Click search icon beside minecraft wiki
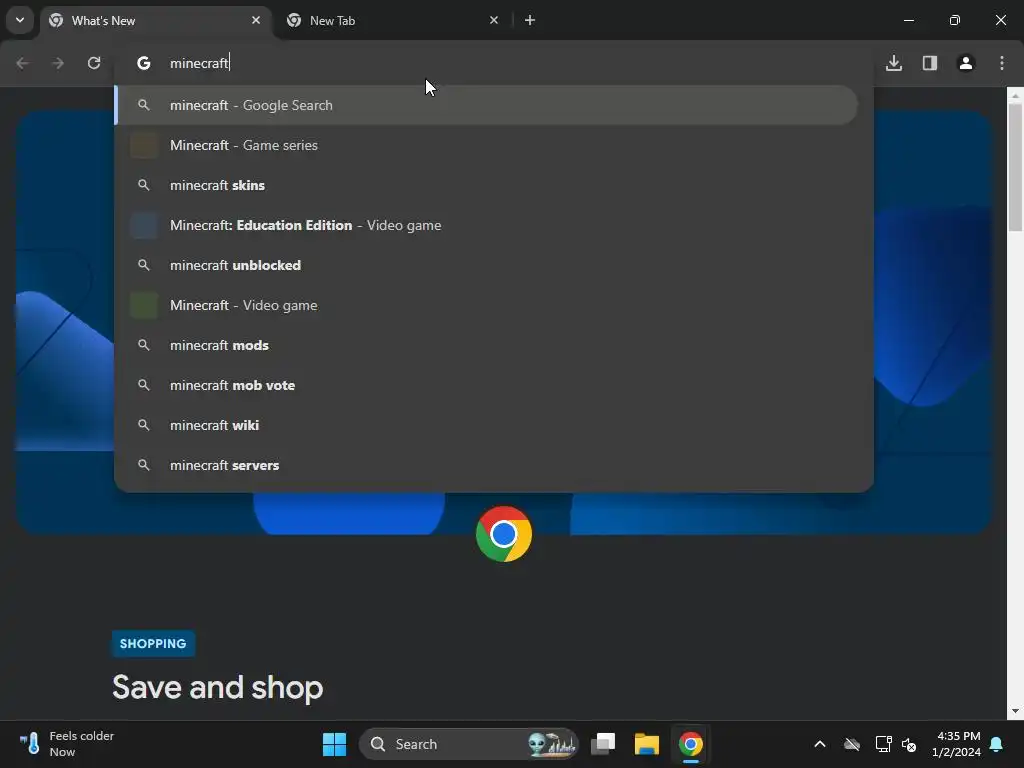The height and width of the screenshot is (768, 1024). pyautogui.click(x=144, y=425)
